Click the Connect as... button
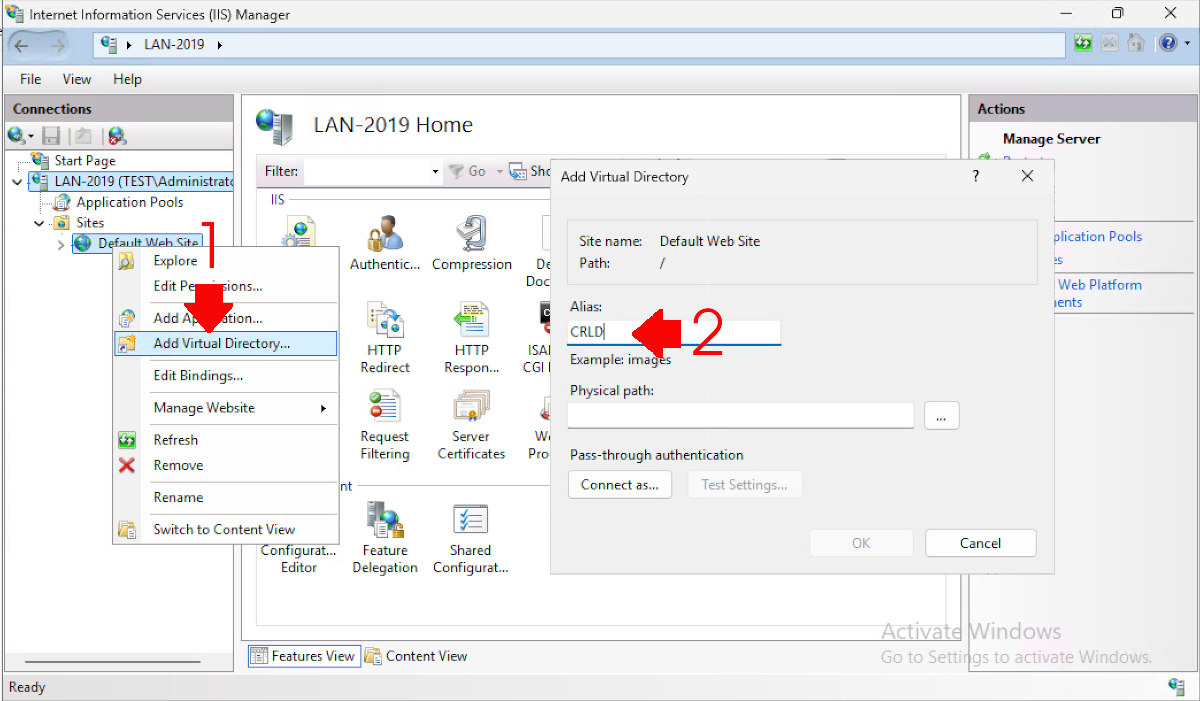This screenshot has height=701, width=1200. coord(620,485)
